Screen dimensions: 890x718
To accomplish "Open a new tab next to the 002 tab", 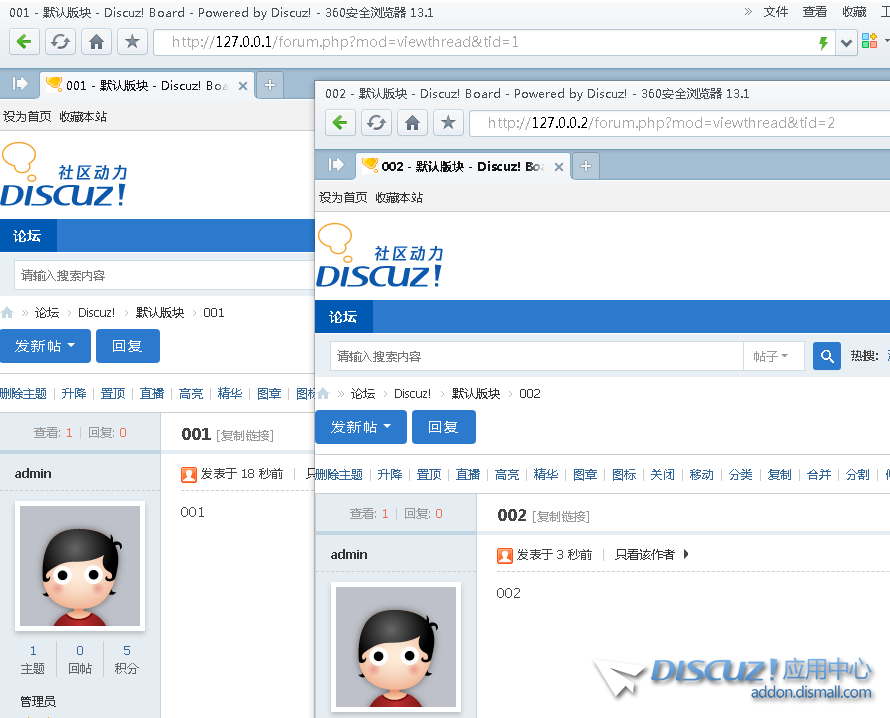I will click(x=586, y=166).
